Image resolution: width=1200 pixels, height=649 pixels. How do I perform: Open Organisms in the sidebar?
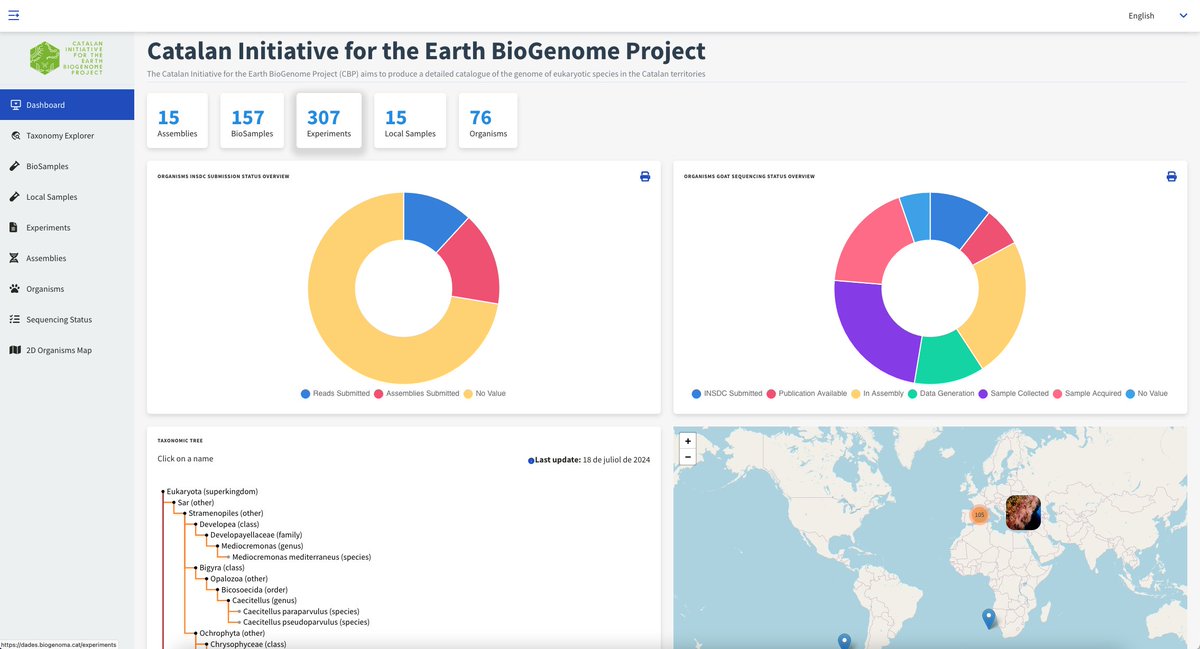(67, 289)
